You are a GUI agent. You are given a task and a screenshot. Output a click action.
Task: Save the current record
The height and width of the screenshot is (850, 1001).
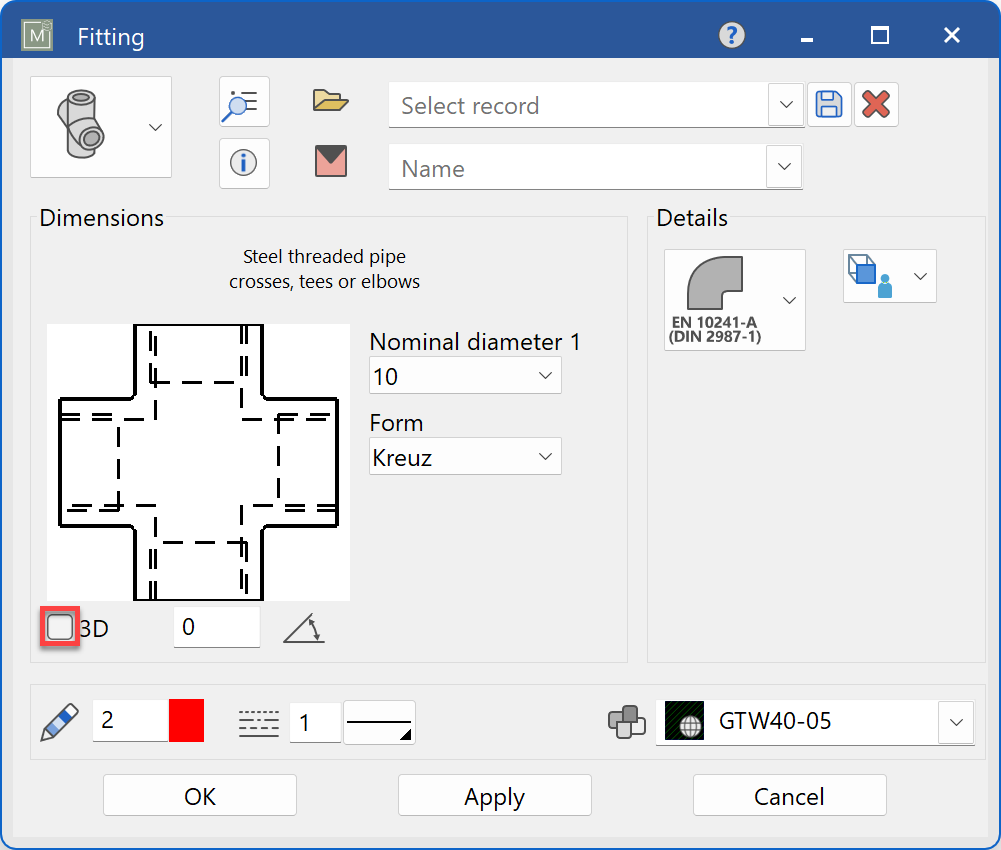click(x=828, y=104)
